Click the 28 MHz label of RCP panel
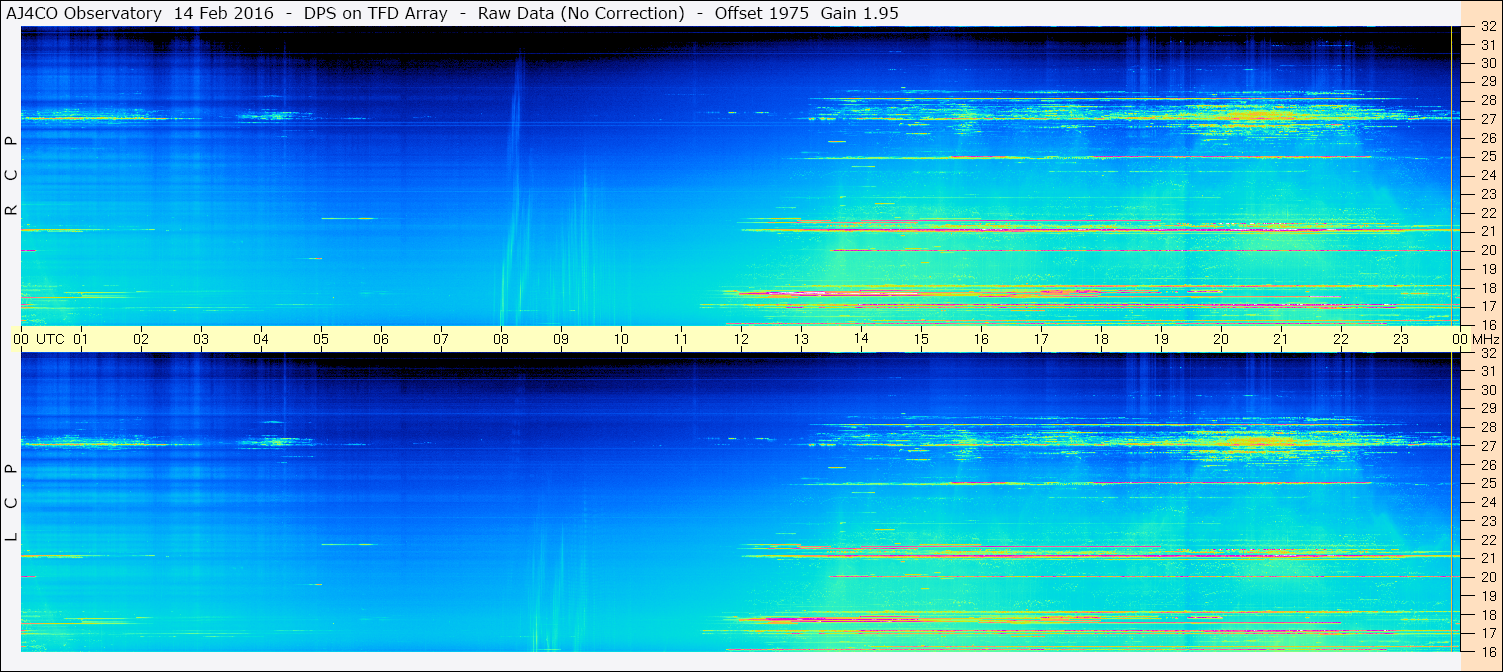This screenshot has width=1503, height=672. click(x=1487, y=100)
